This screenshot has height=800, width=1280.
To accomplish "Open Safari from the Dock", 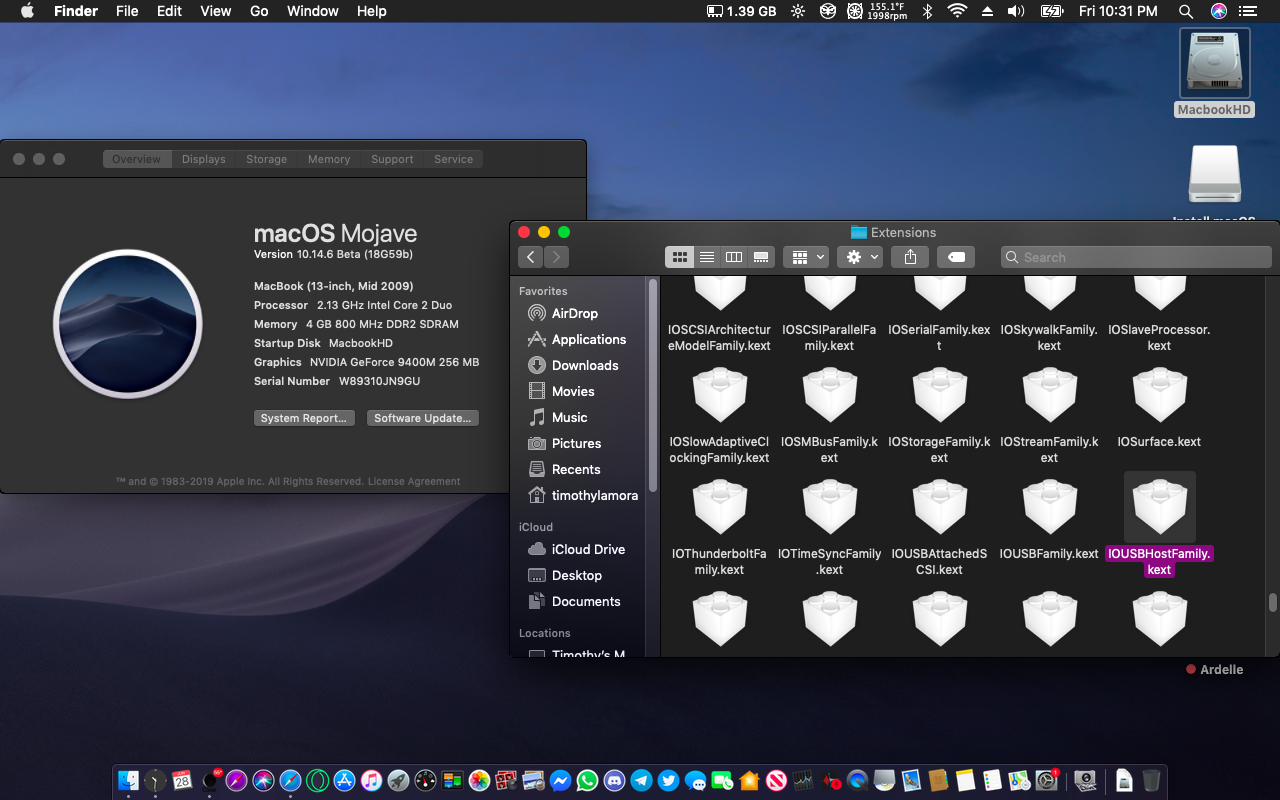I will point(290,780).
